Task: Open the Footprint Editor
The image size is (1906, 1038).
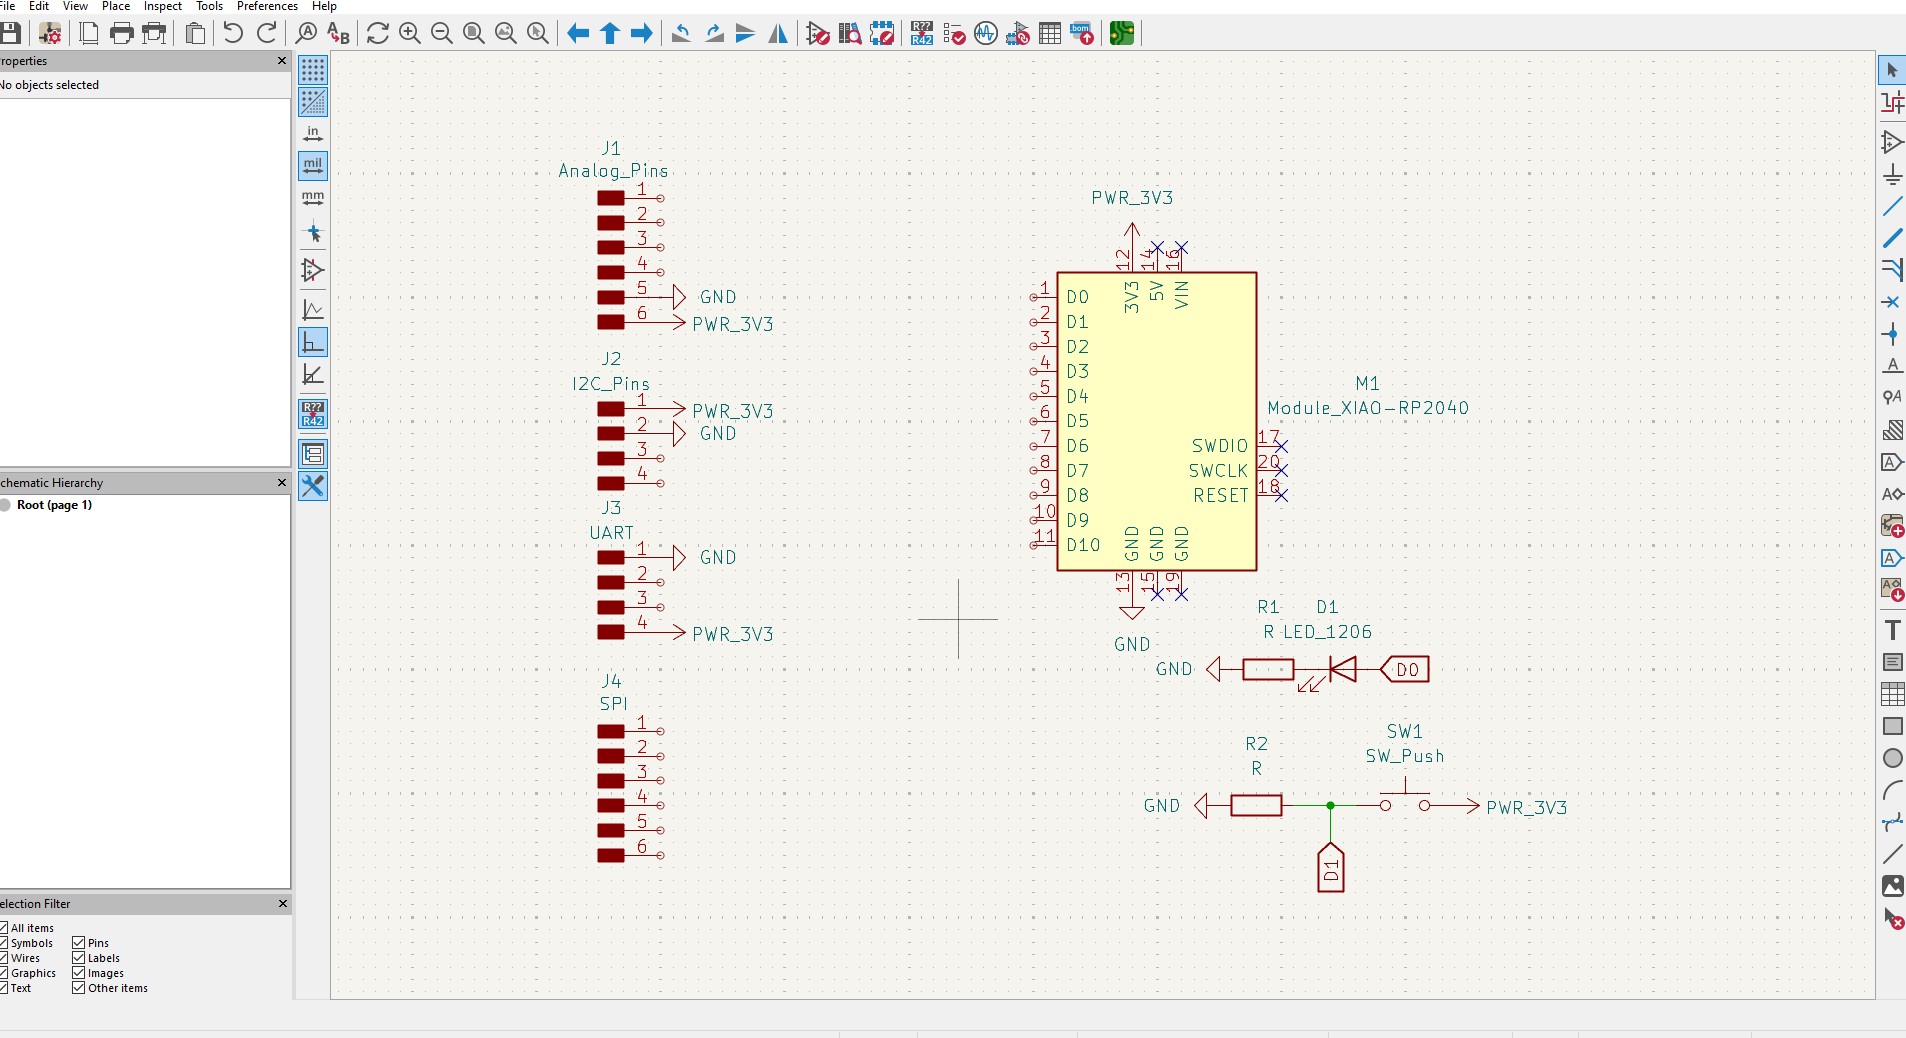Action: pyautogui.click(x=882, y=33)
